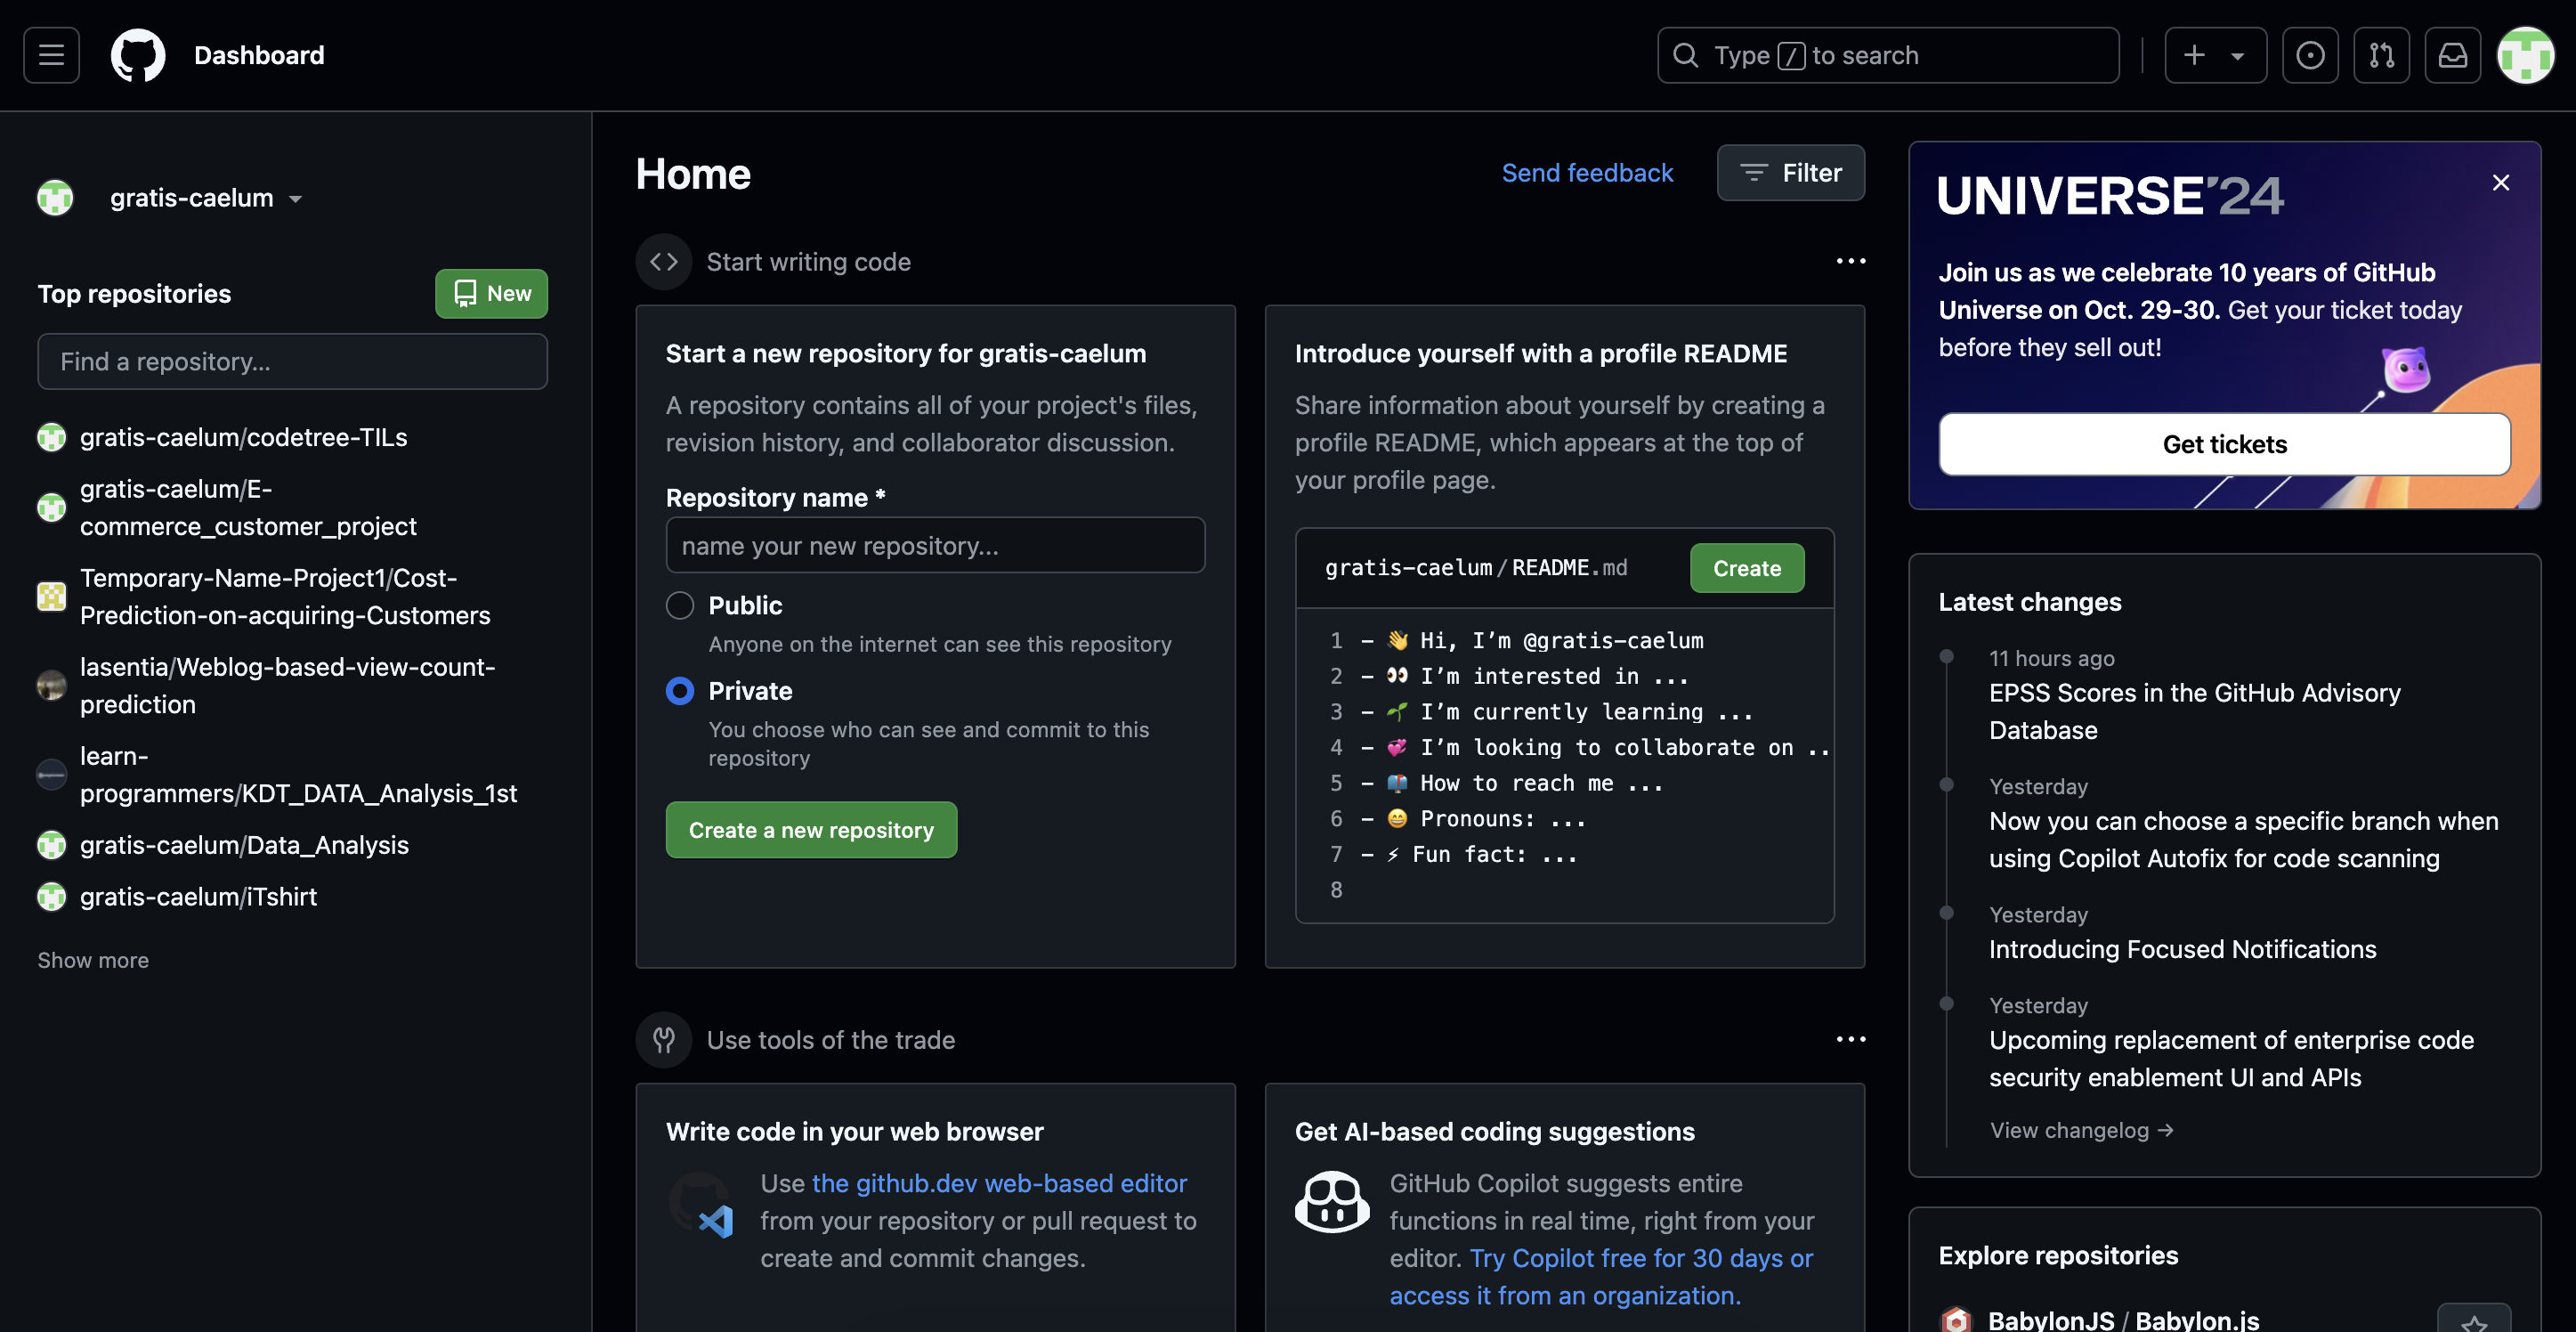Viewport: 2576px width, 1332px height.
Task: Click the Repository name input field
Action: tap(934, 545)
